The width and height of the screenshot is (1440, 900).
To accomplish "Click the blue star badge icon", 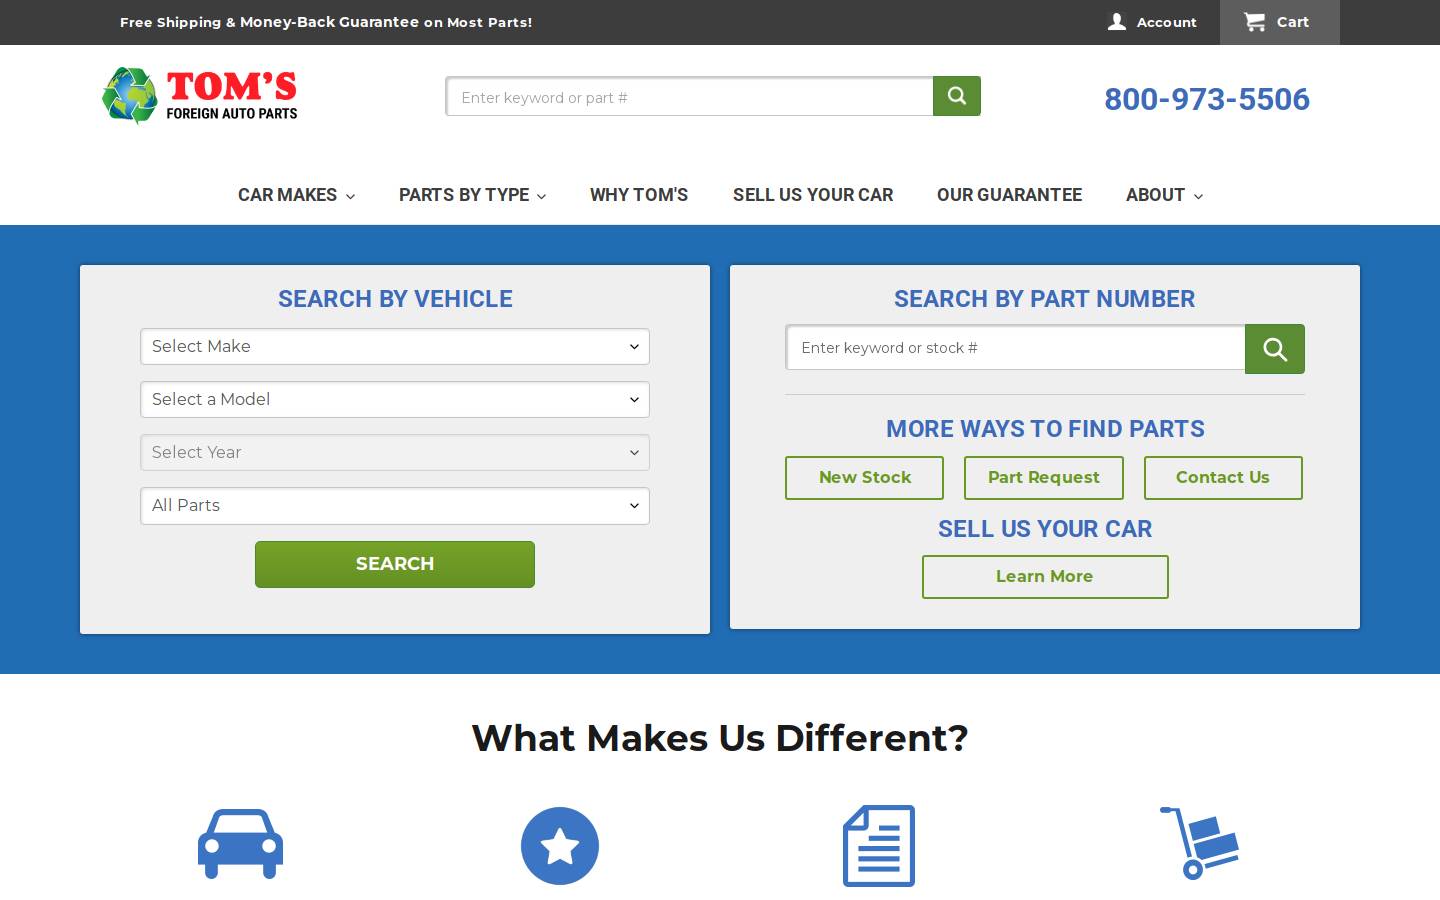I will pyautogui.click(x=560, y=846).
